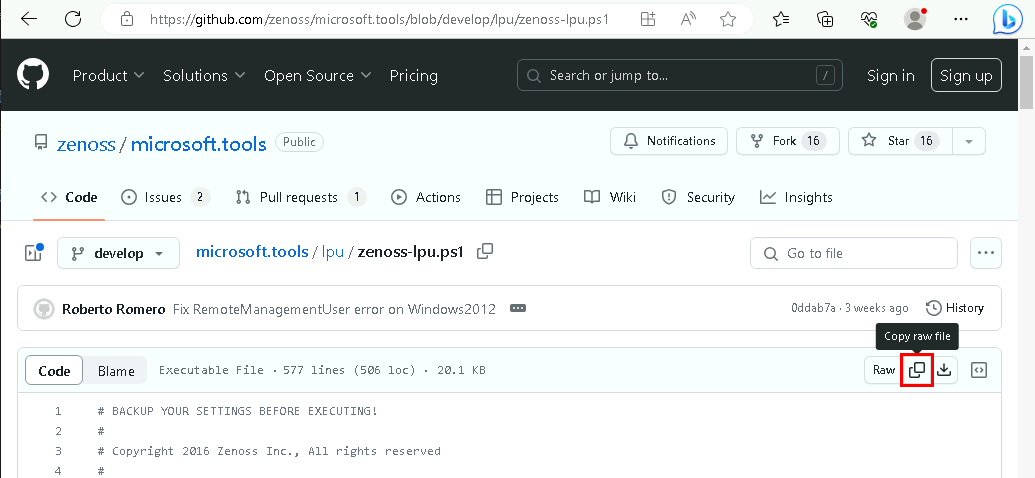This screenshot has width=1035, height=478.
Task: Expand the Solutions menu
Action: click(x=205, y=76)
